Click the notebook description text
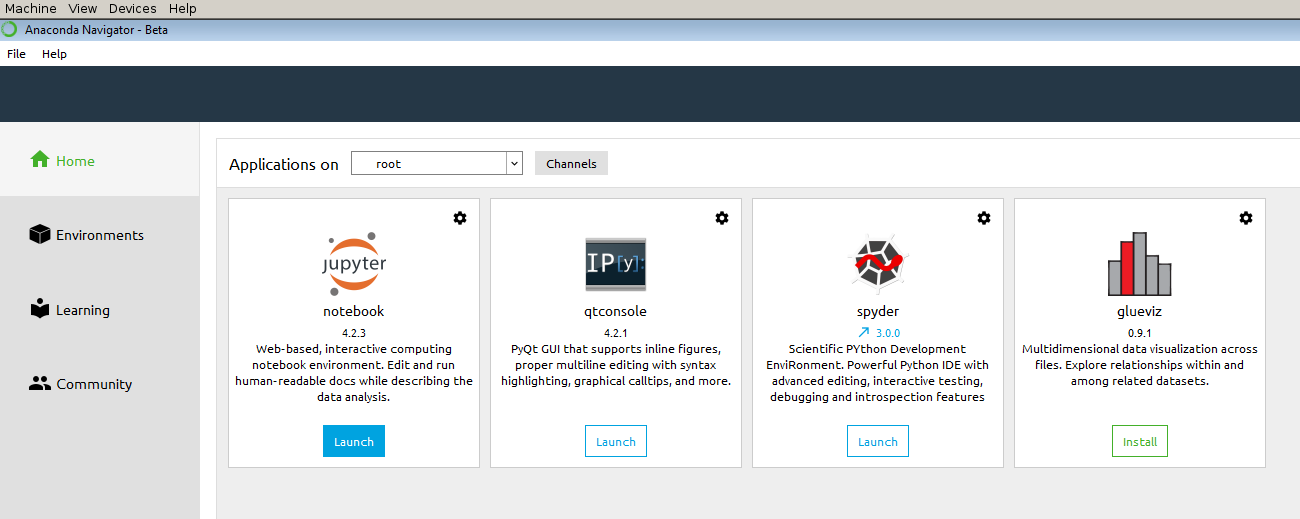 pyautogui.click(x=354, y=373)
